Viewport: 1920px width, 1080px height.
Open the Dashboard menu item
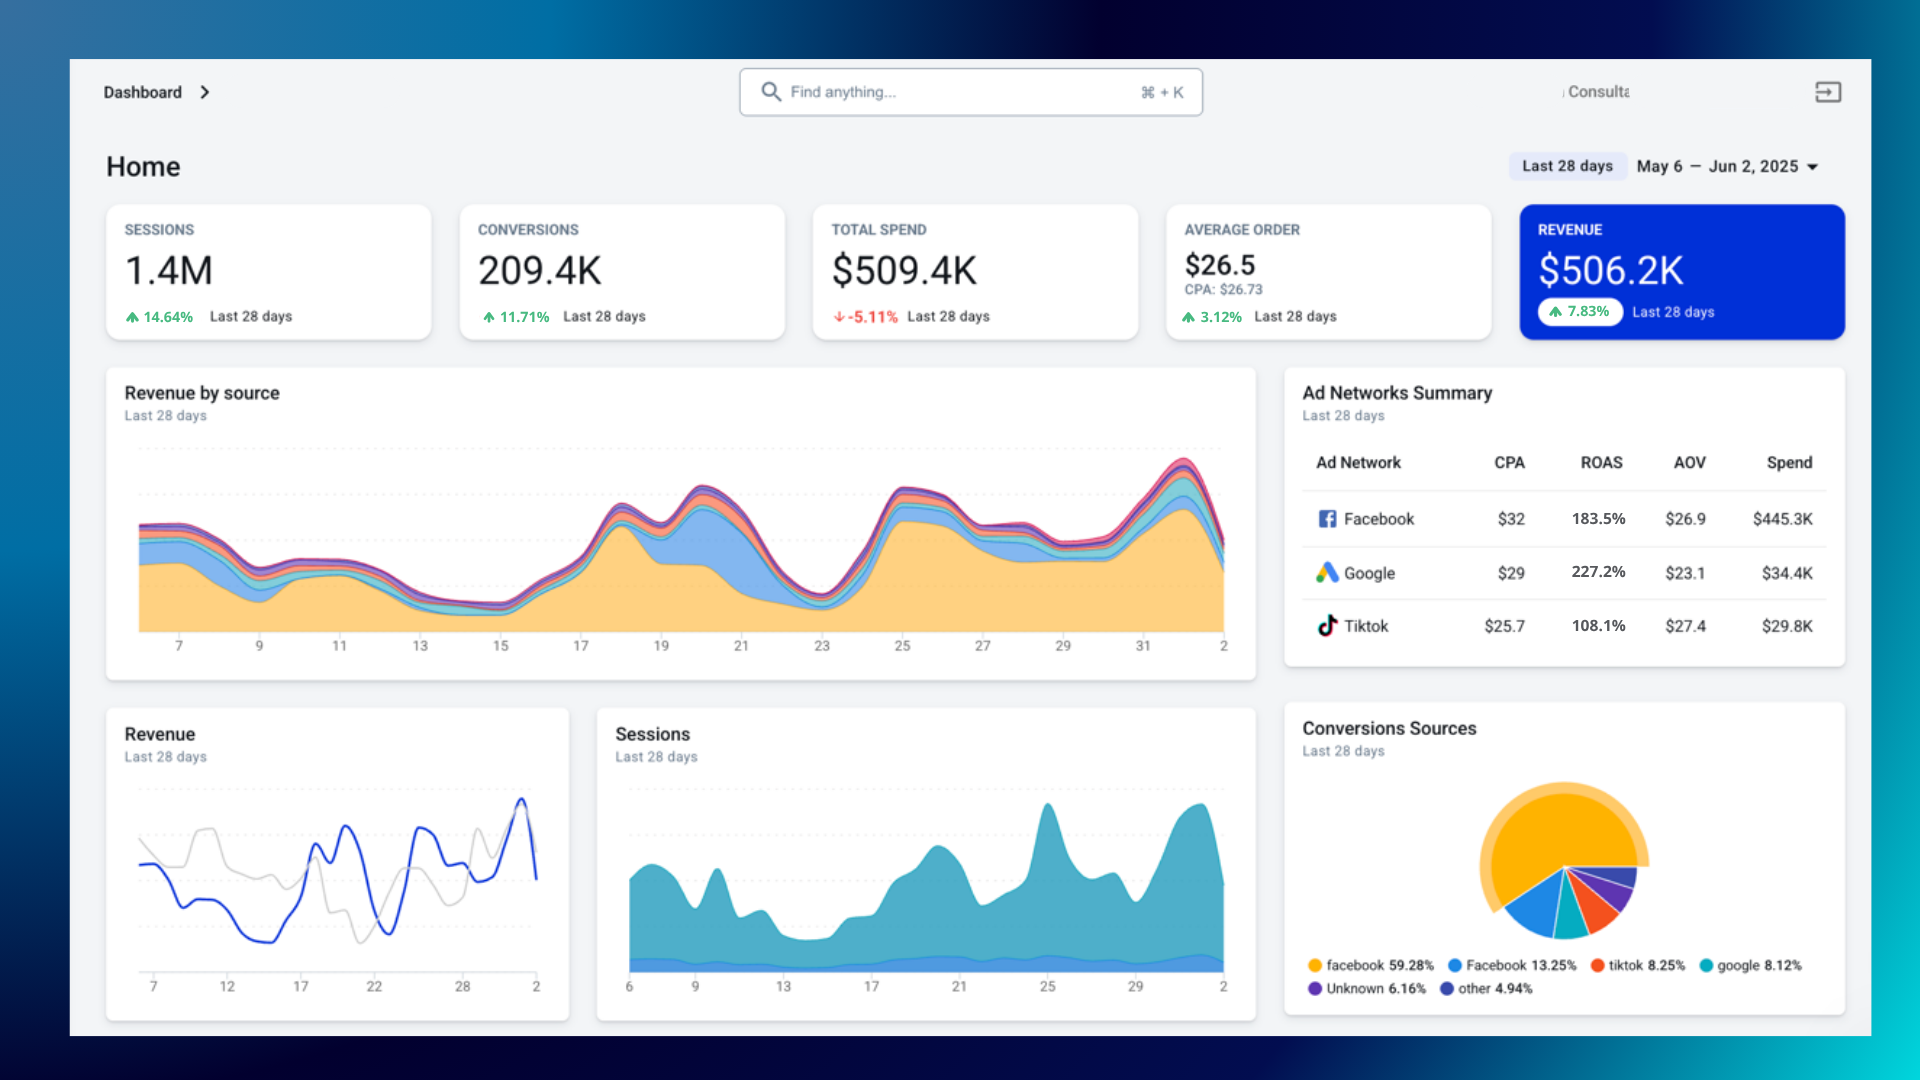pos(142,91)
